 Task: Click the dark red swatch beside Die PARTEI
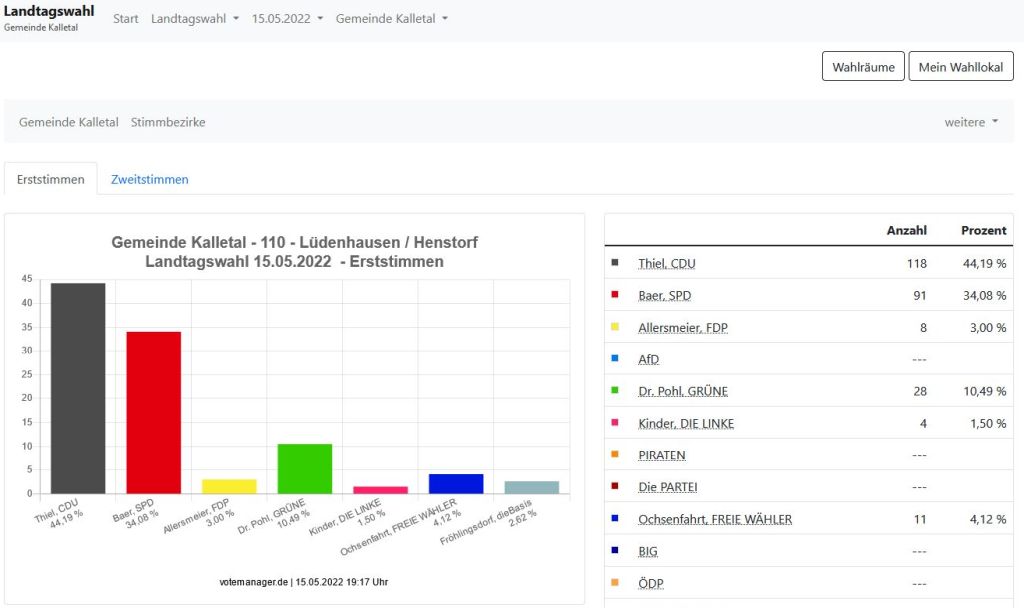[x=615, y=486]
